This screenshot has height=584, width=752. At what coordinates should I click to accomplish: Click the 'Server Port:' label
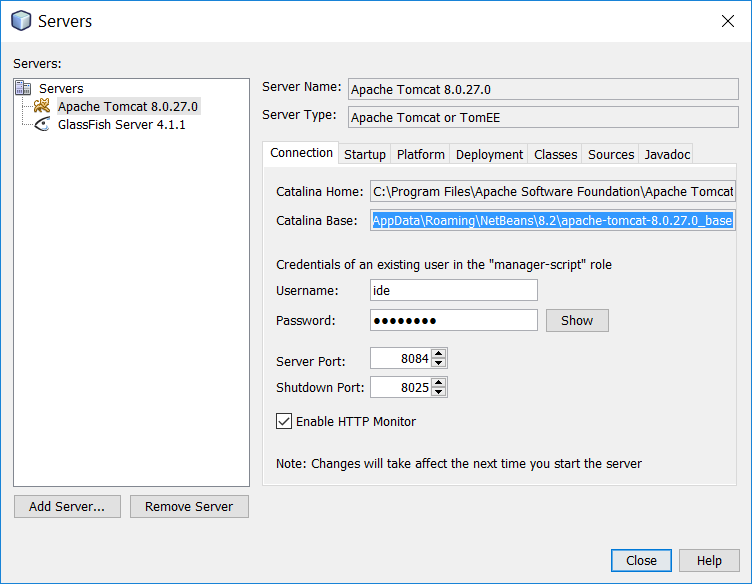click(x=310, y=361)
